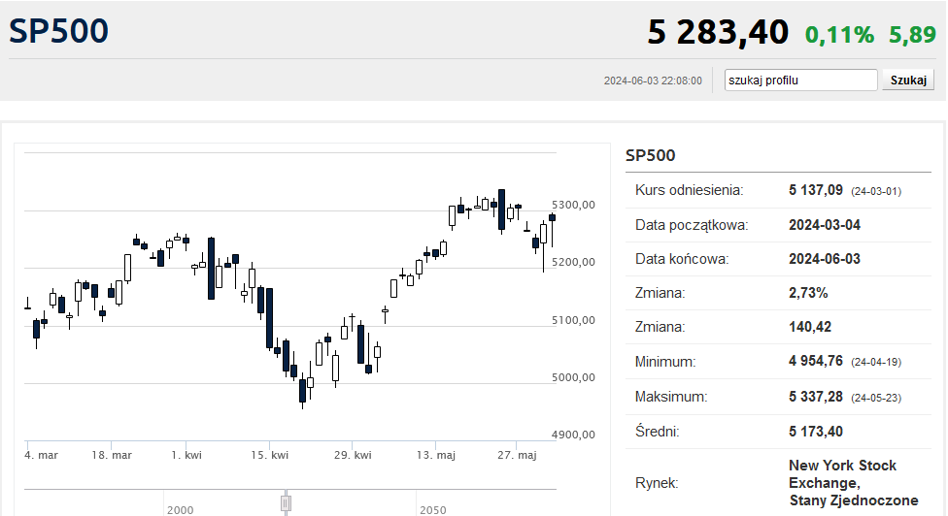The width and height of the screenshot is (948, 516).
Task: Click the reference value 5 137,09
Action: (x=816, y=190)
